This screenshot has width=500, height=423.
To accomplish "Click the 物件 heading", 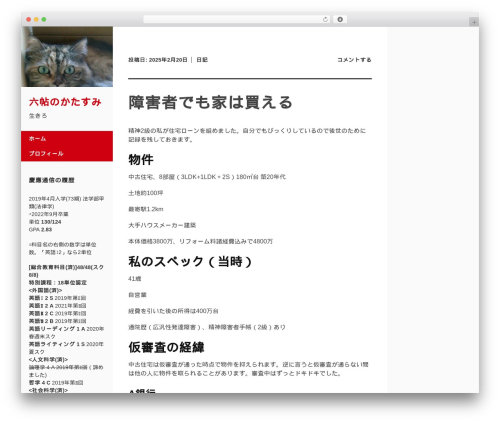I will [x=141, y=159].
